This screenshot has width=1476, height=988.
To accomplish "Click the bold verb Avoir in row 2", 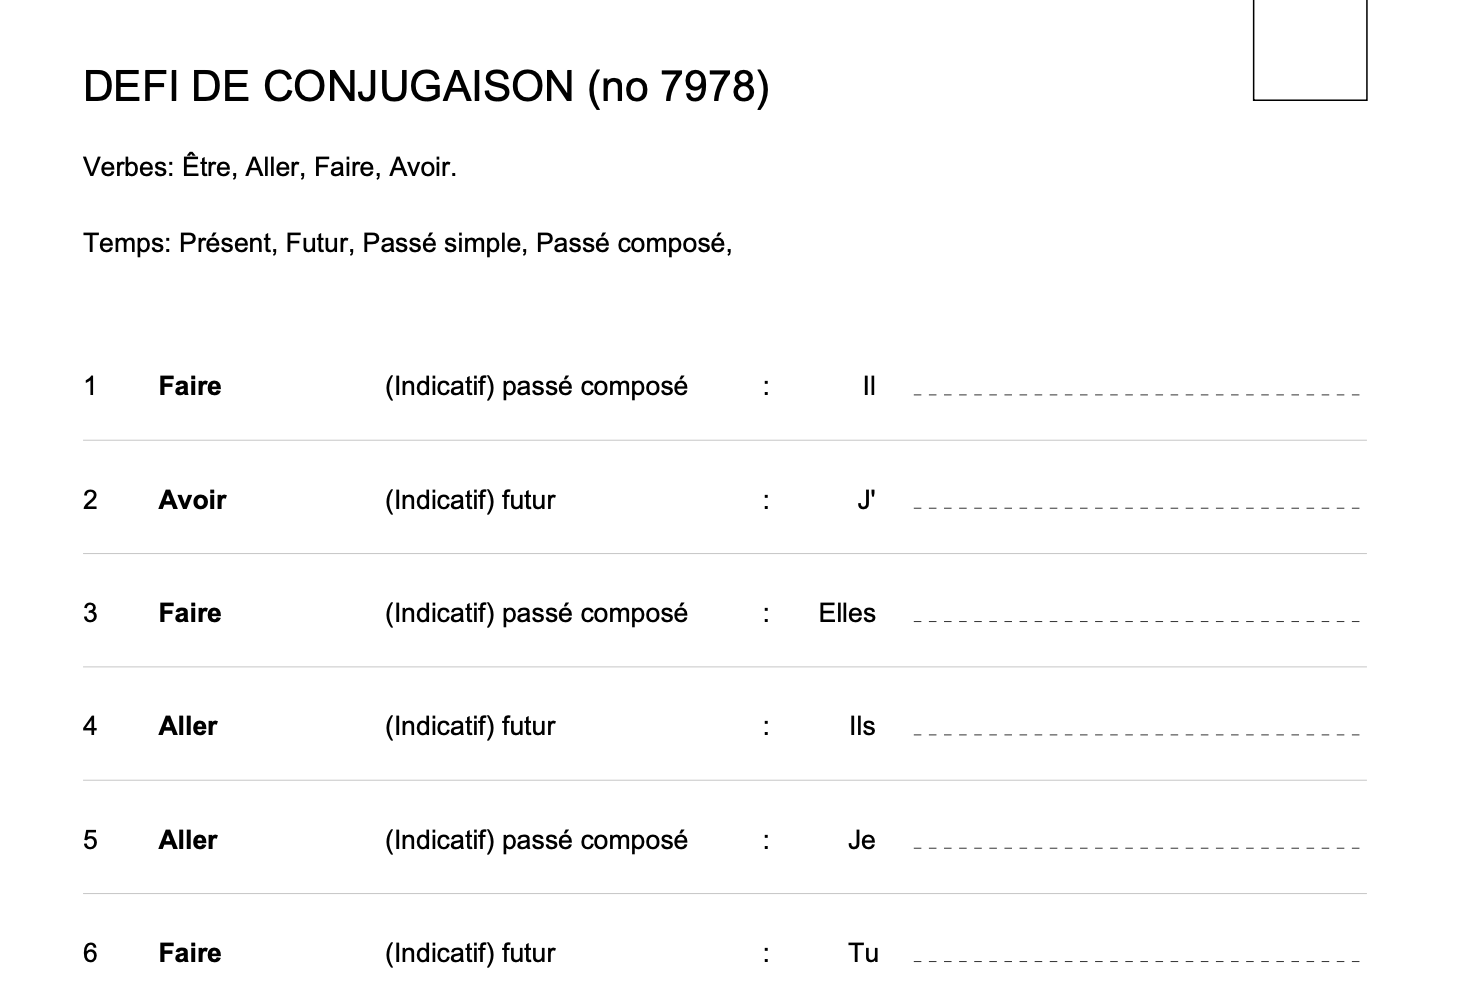I will (192, 500).
